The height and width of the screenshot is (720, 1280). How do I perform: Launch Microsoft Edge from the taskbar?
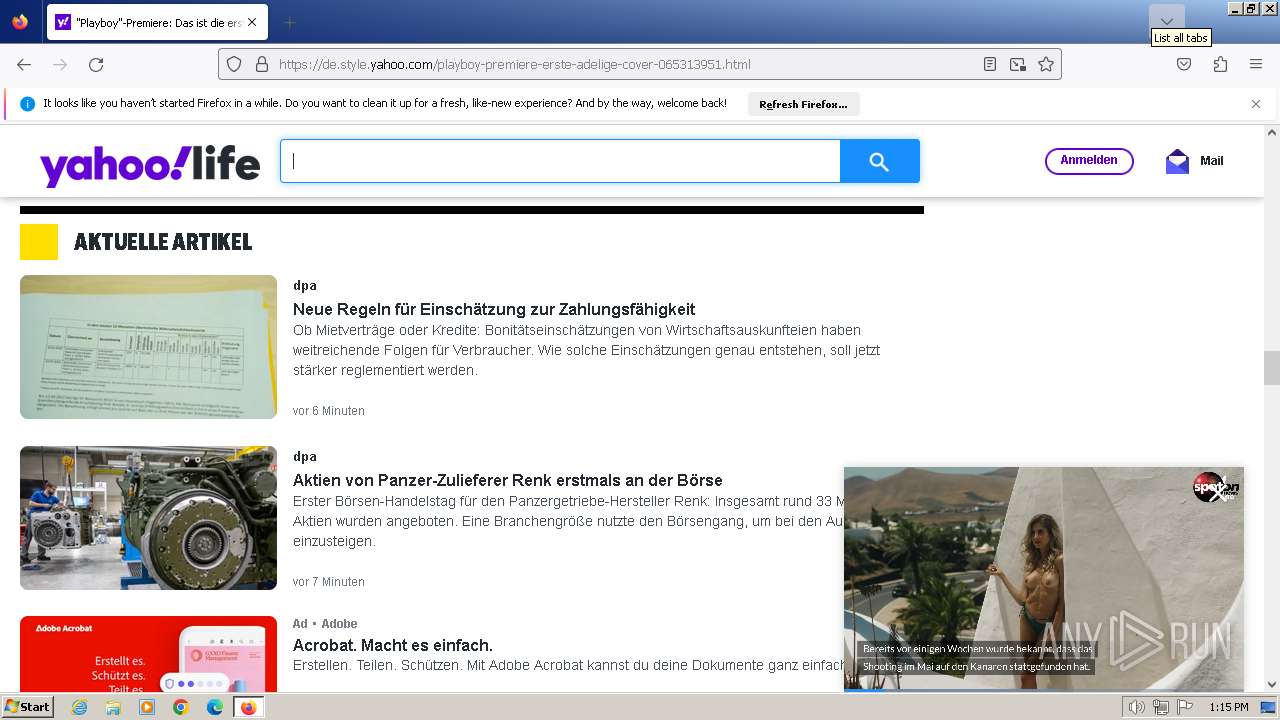click(x=215, y=707)
